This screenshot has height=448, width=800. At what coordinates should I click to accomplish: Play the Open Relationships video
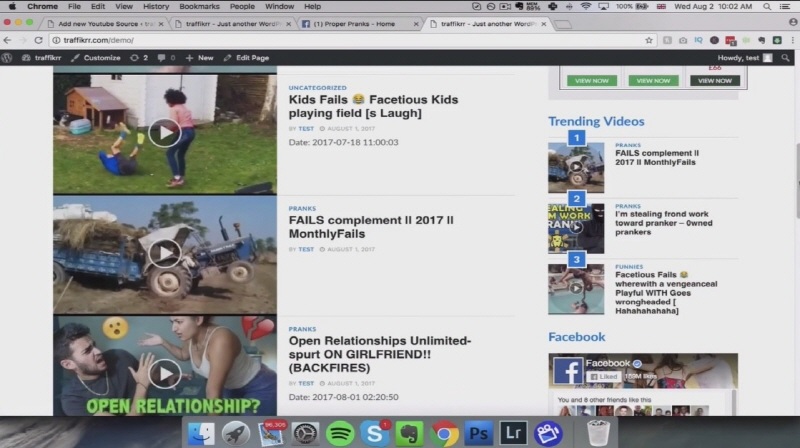point(165,374)
